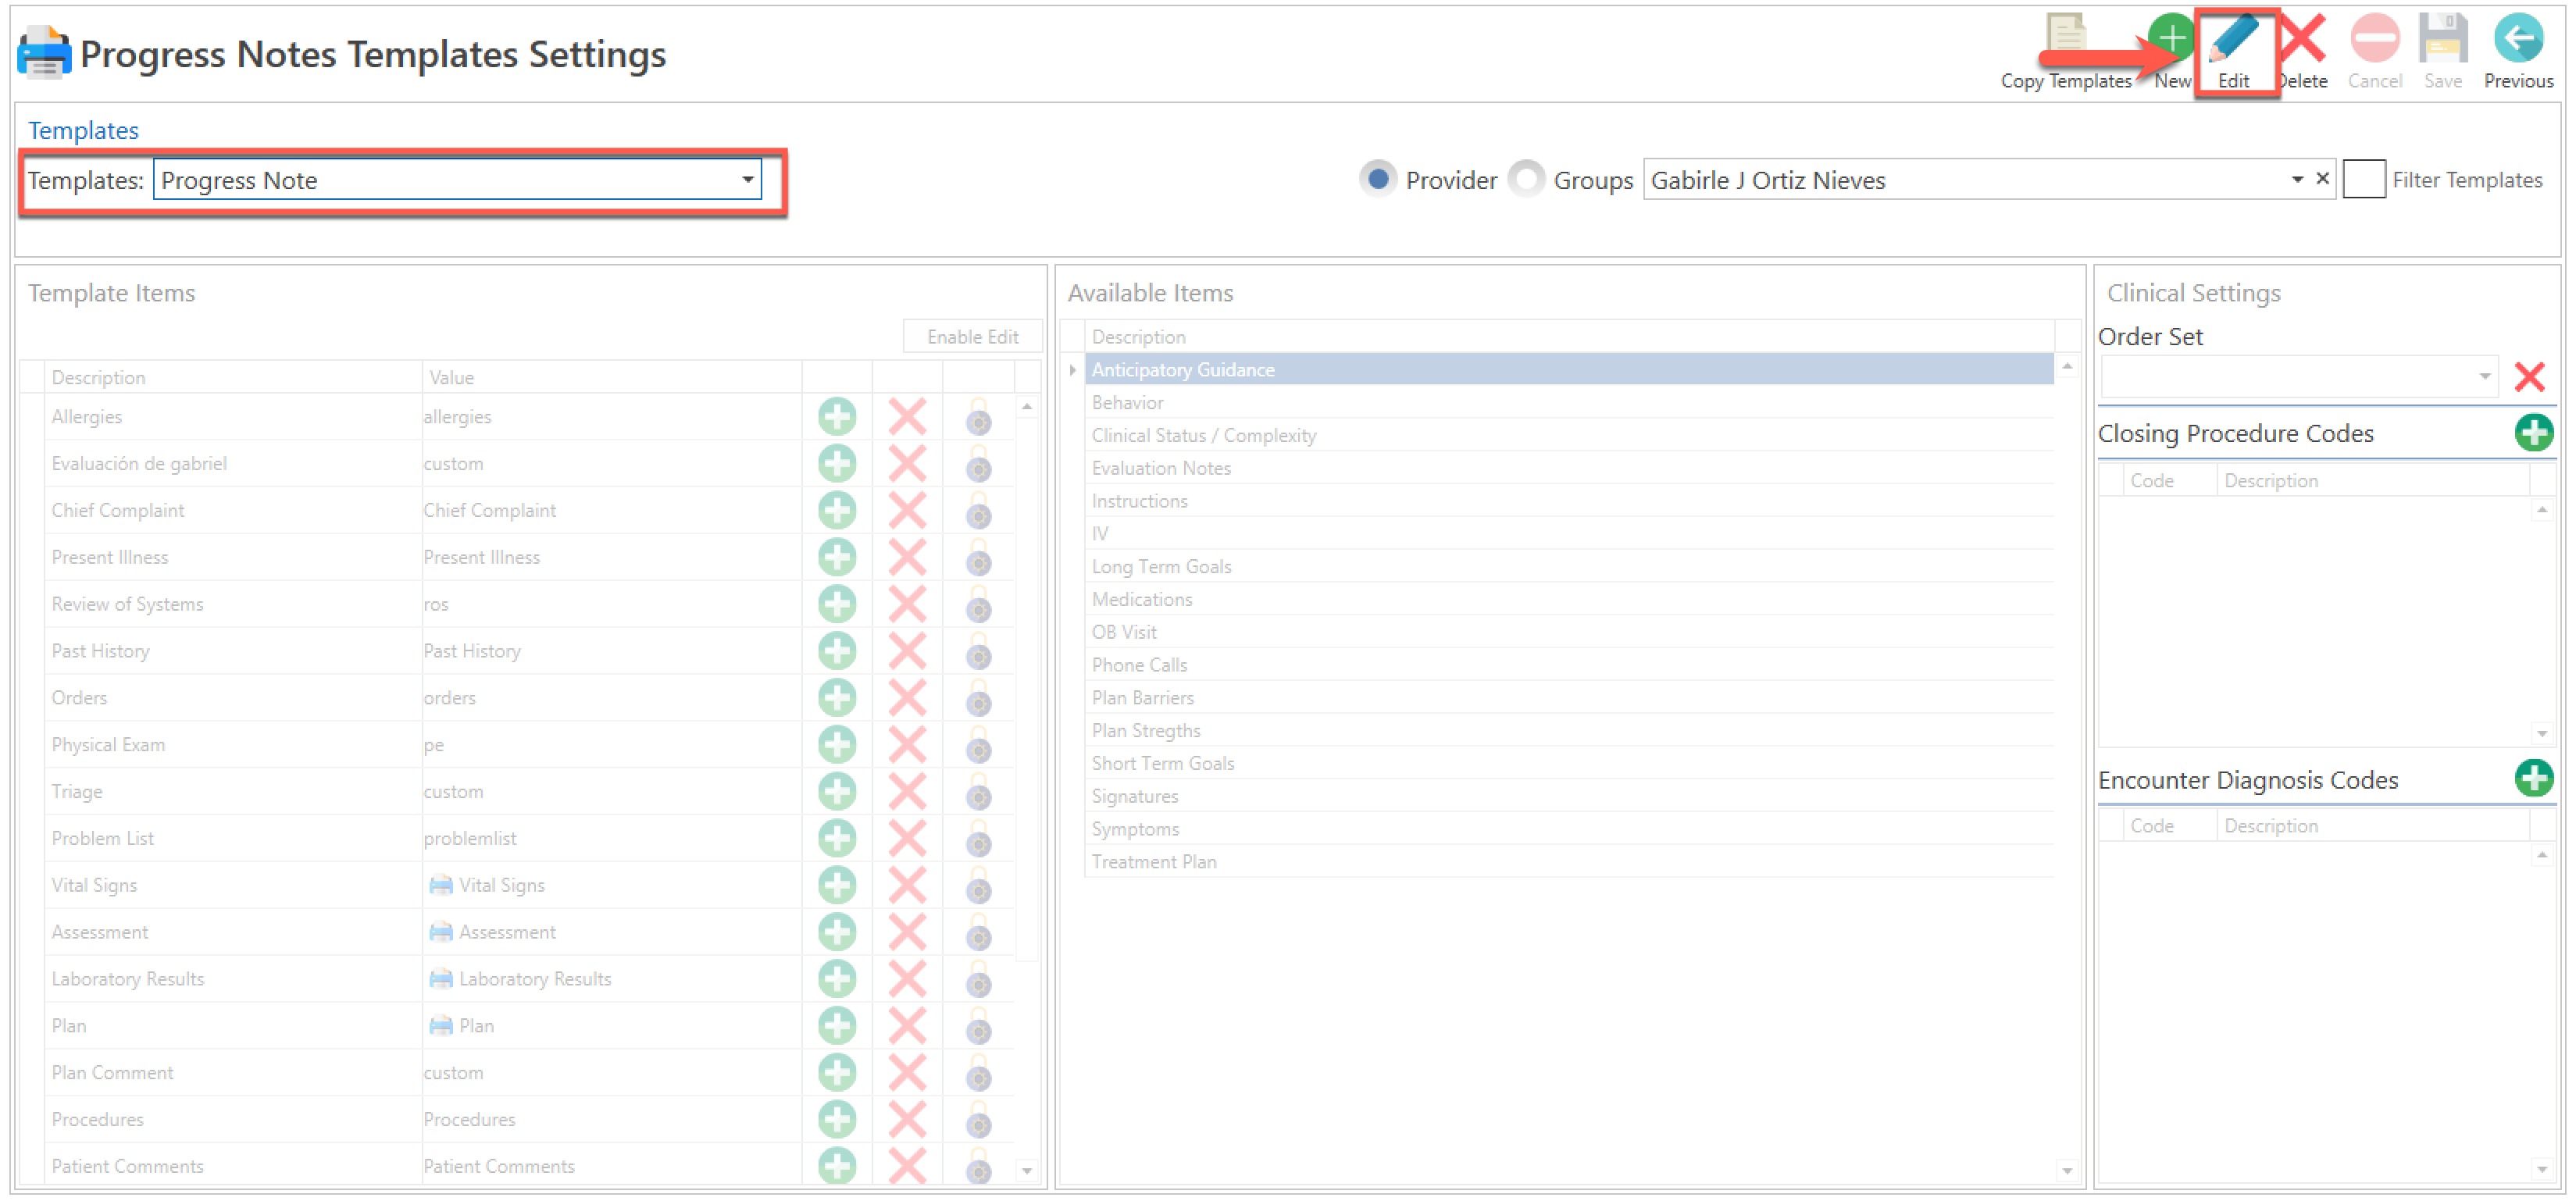Open the provider name dropdown arrow
Screen dimensions: 2576x1201
[x=2297, y=180]
